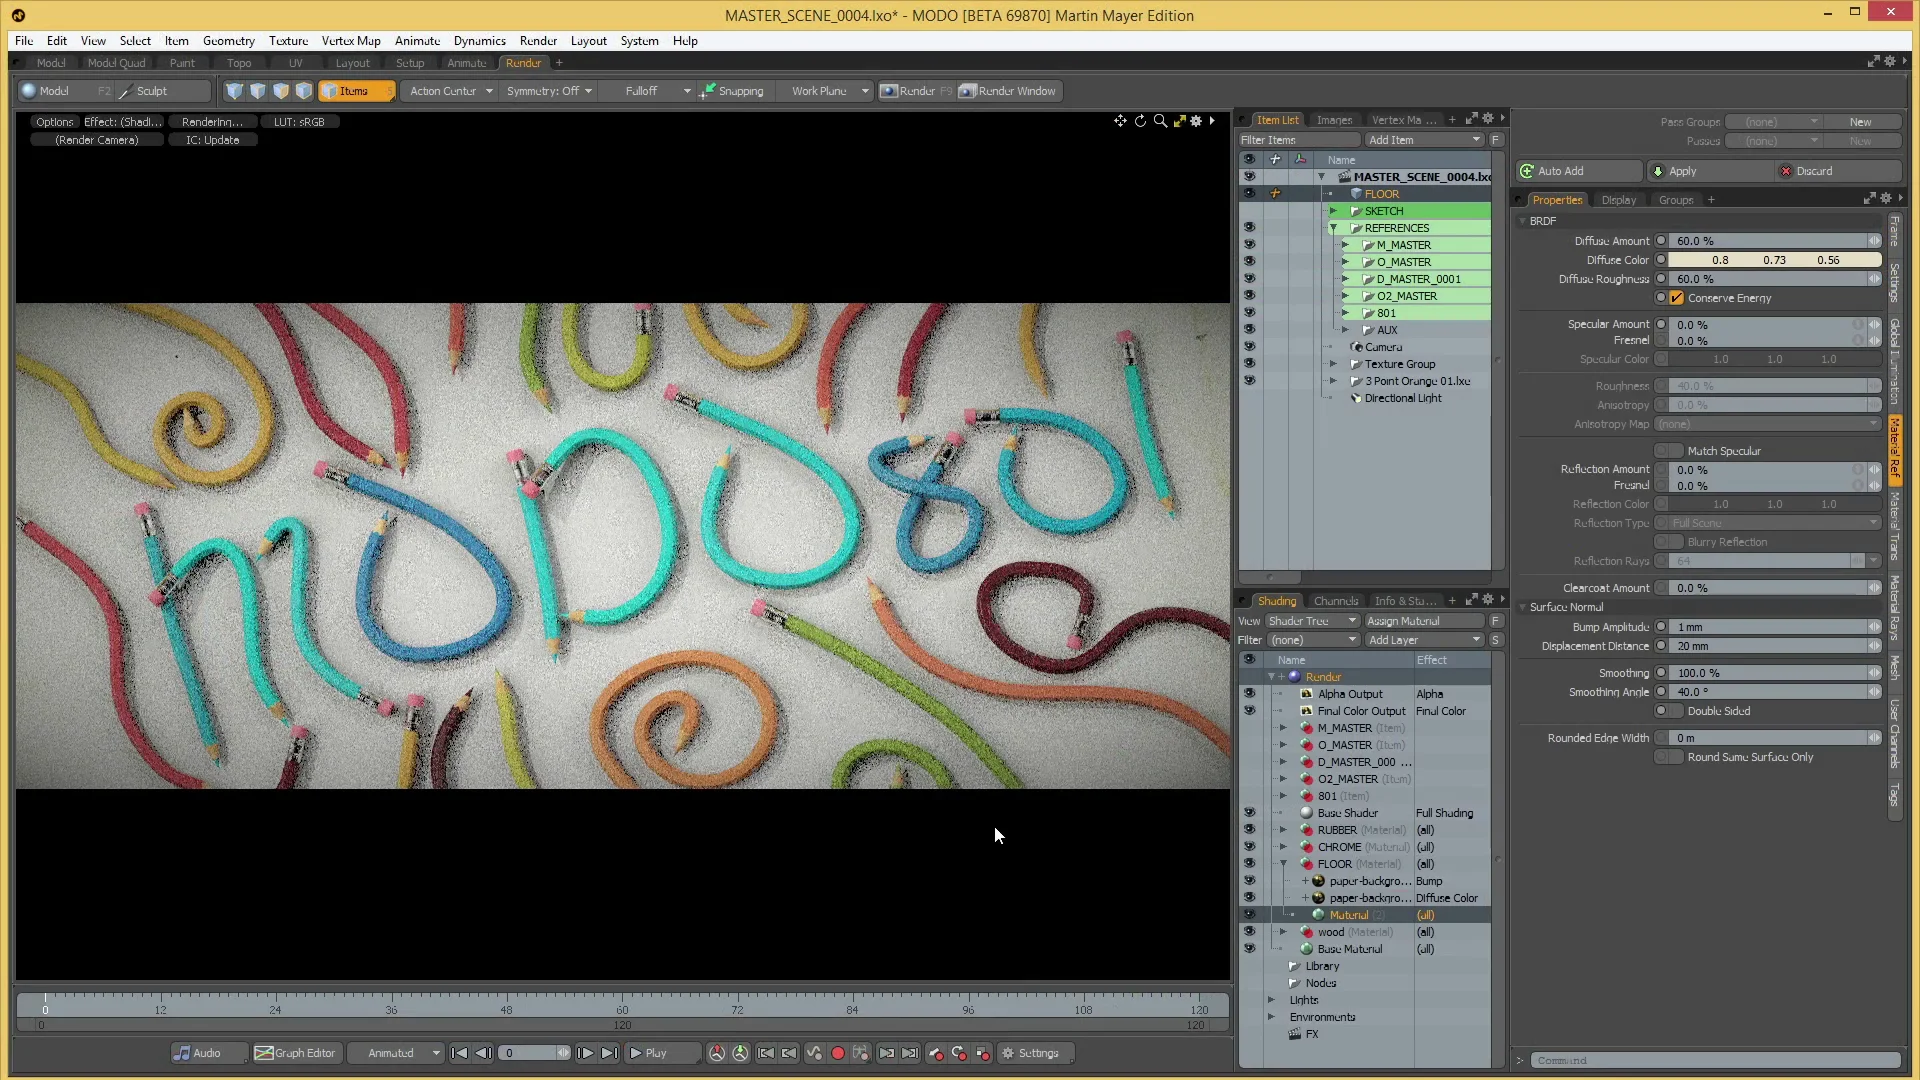Click Auto Add button
This screenshot has height=1080, width=1920.
click(1579, 171)
